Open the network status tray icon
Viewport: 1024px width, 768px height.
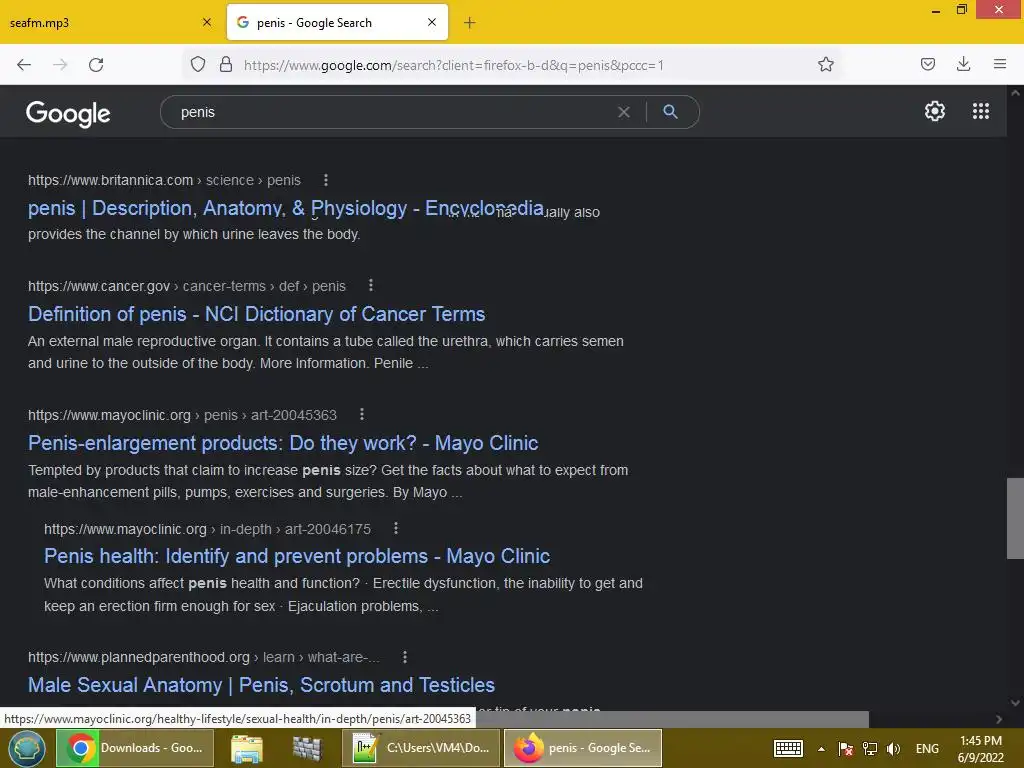(870, 749)
